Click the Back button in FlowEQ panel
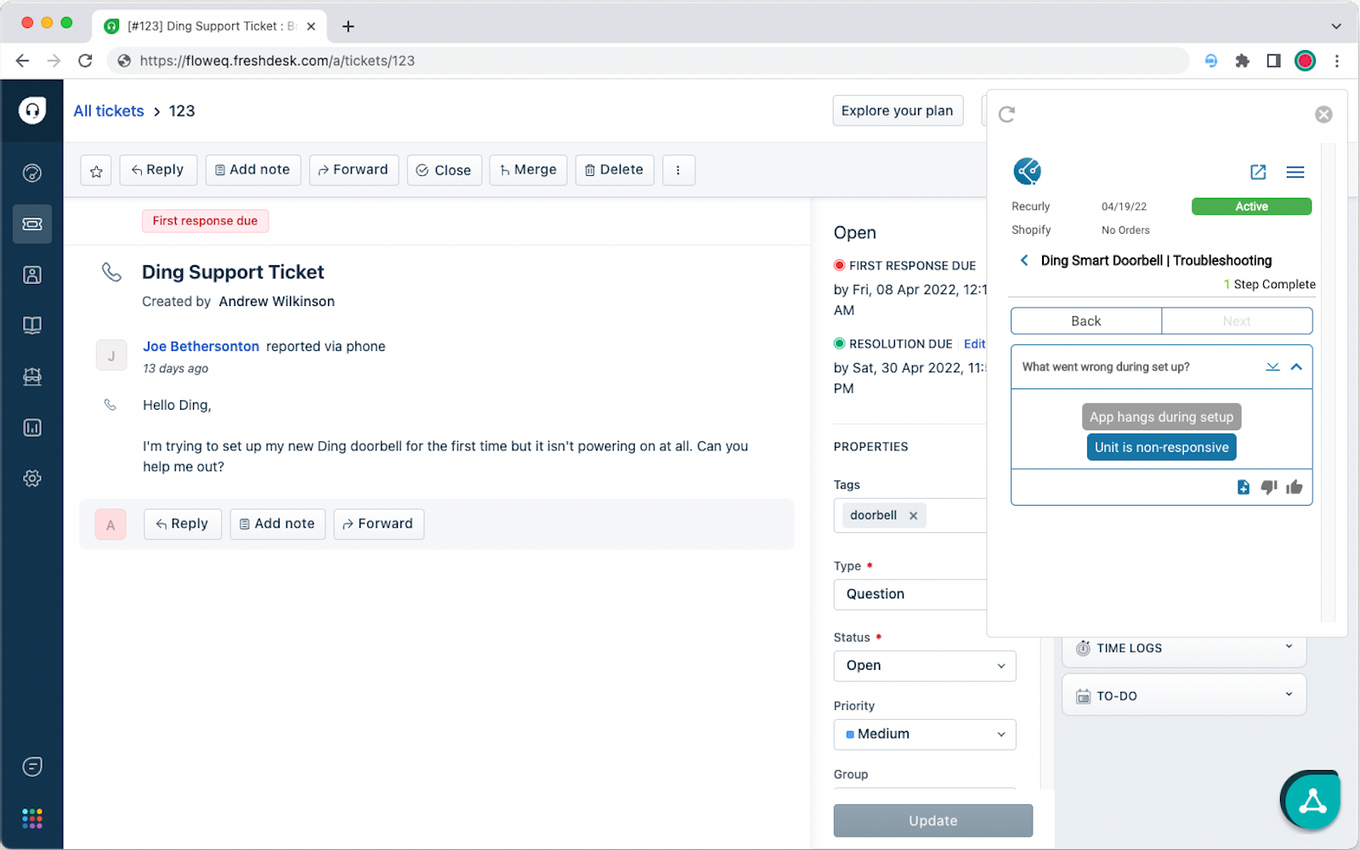 1086,321
